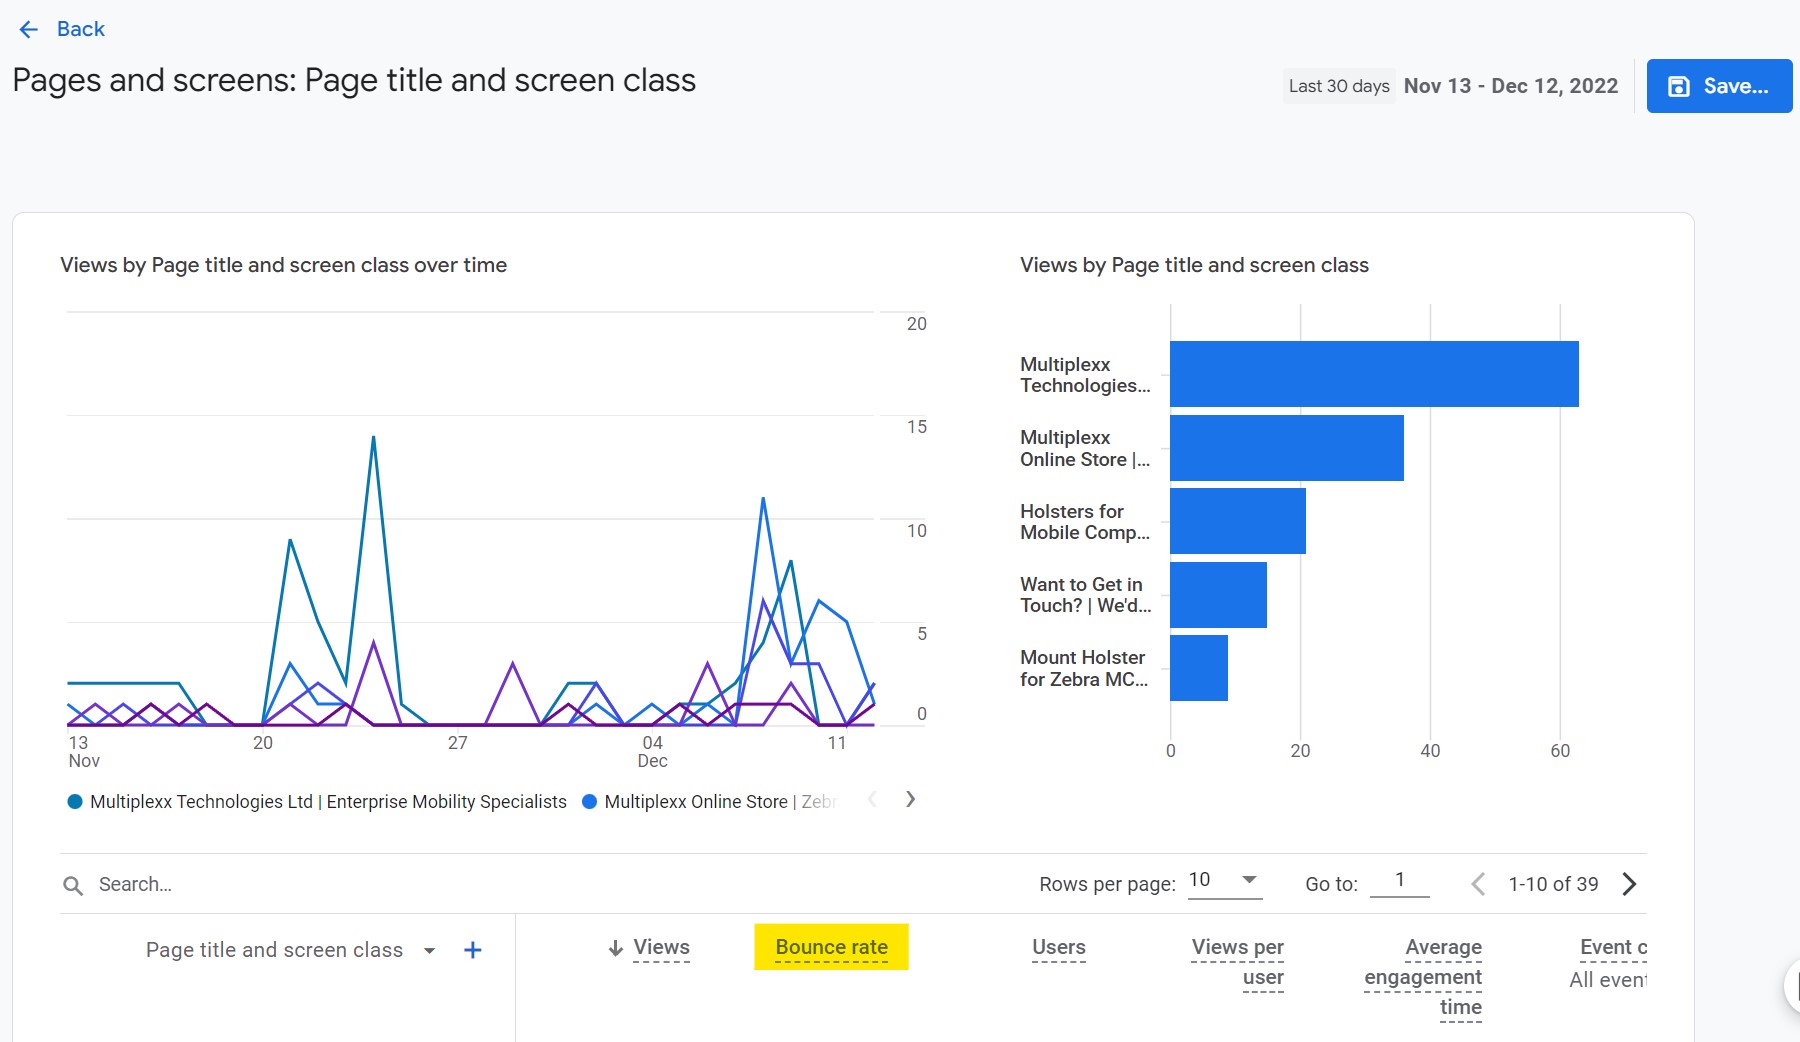Click the Multiplexx Technologies bar in bar chart
The image size is (1800, 1042).
1374,374
